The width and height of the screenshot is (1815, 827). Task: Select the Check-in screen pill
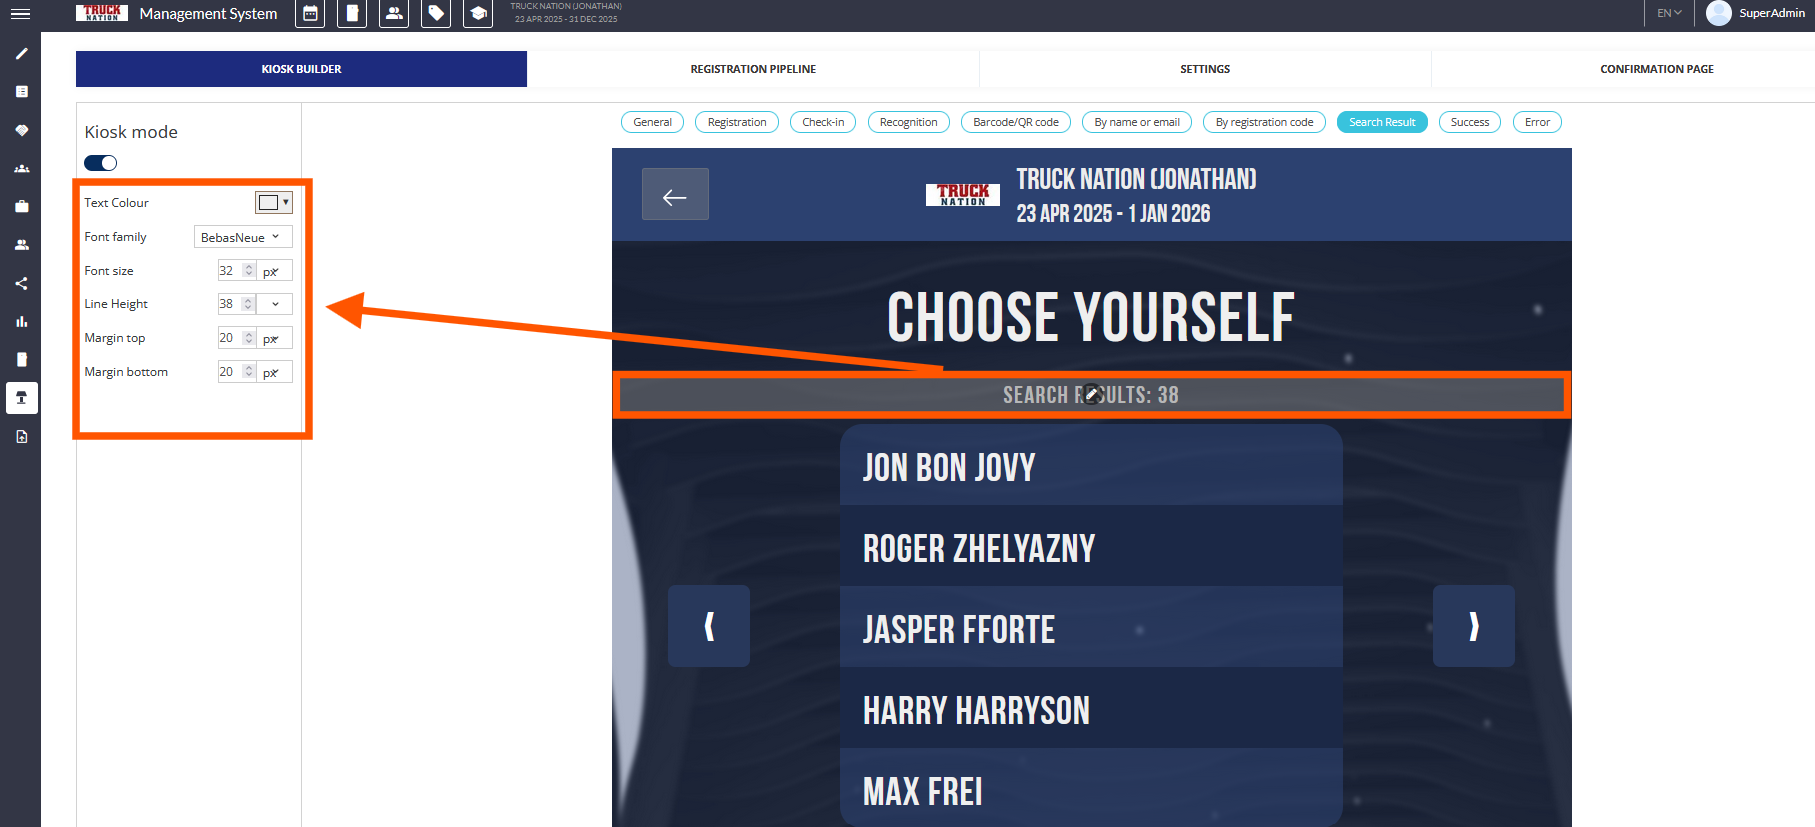823,122
